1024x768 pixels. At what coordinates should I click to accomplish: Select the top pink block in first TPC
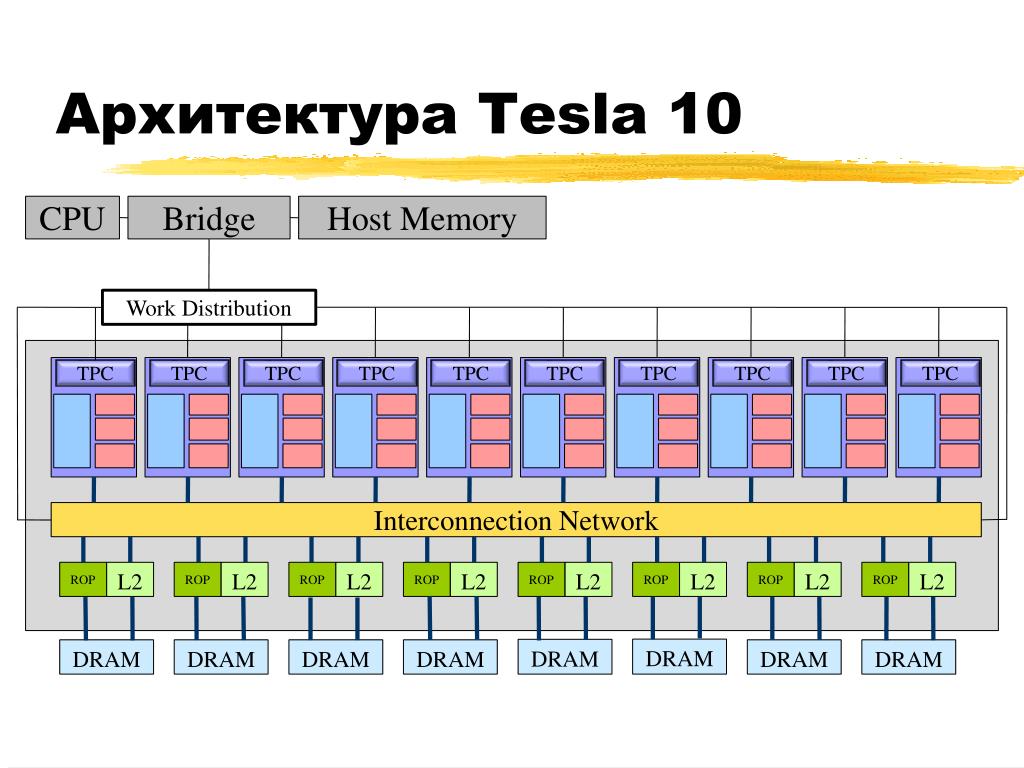115,405
